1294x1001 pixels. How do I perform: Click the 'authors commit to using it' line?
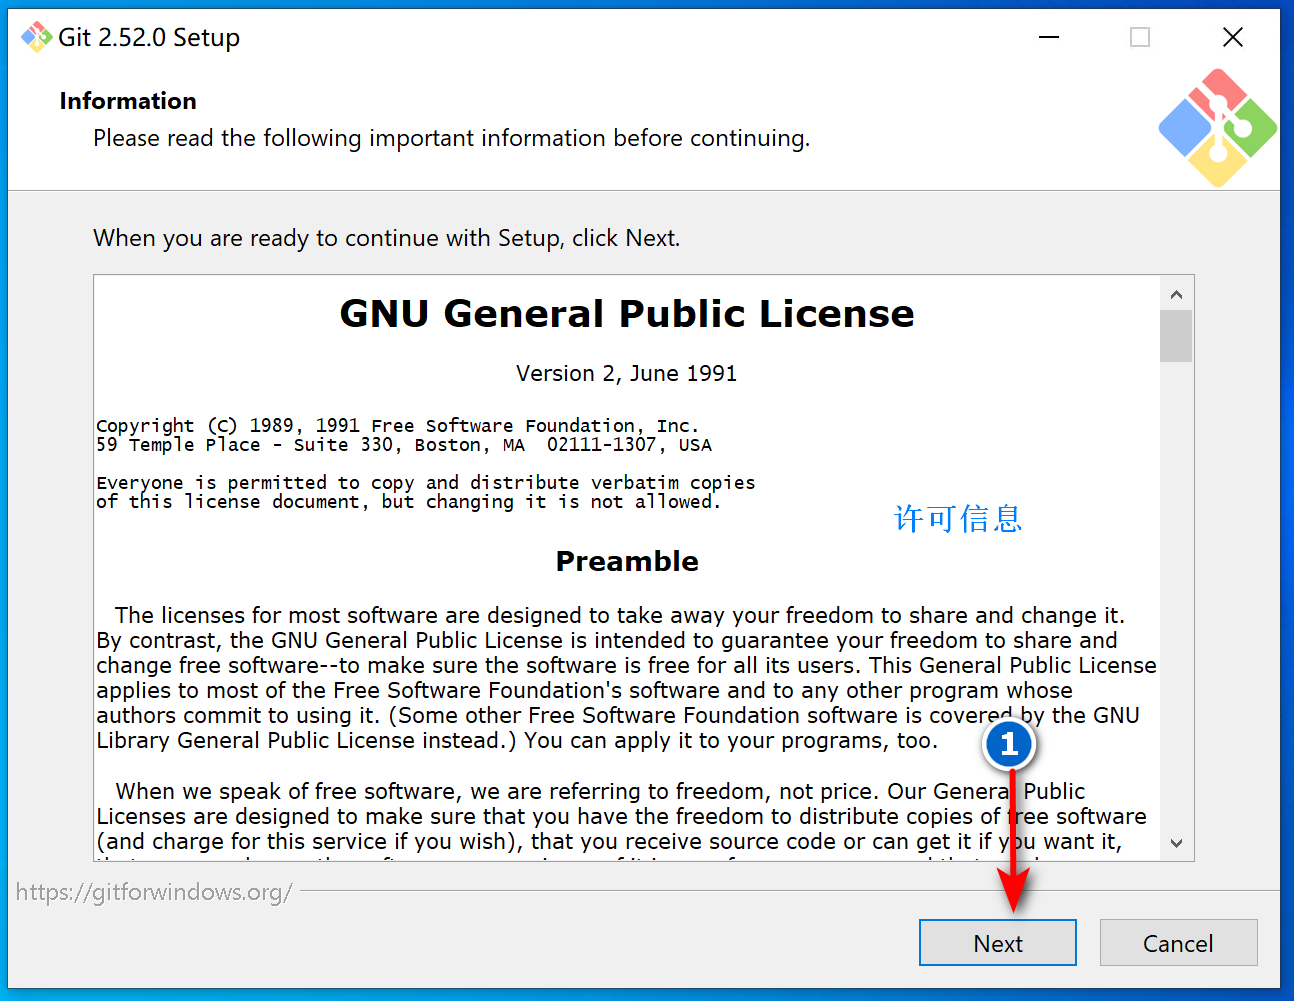(x=618, y=715)
